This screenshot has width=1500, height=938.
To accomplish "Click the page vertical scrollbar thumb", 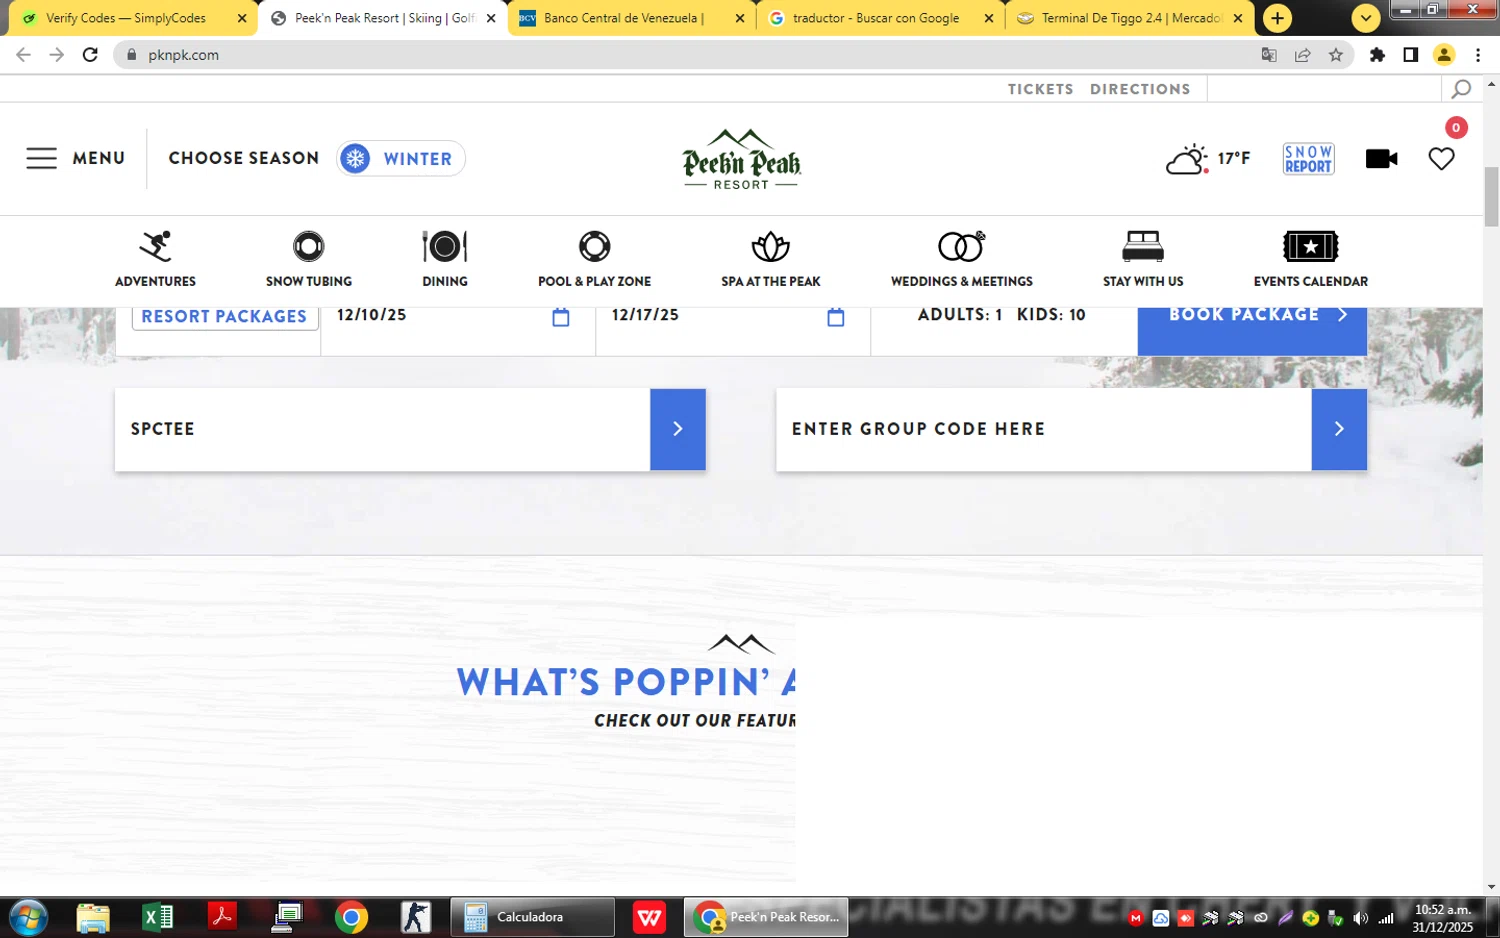I will [1491, 197].
